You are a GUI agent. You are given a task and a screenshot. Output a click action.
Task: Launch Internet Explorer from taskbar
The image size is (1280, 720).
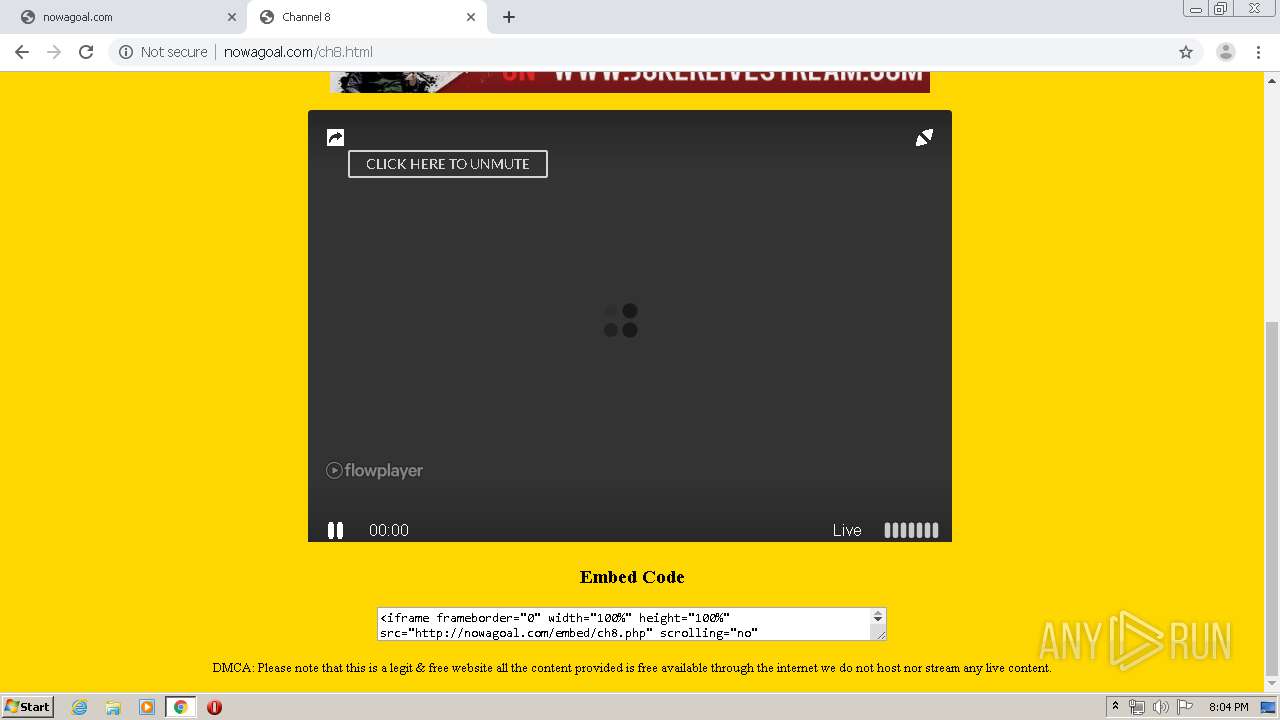[79, 707]
